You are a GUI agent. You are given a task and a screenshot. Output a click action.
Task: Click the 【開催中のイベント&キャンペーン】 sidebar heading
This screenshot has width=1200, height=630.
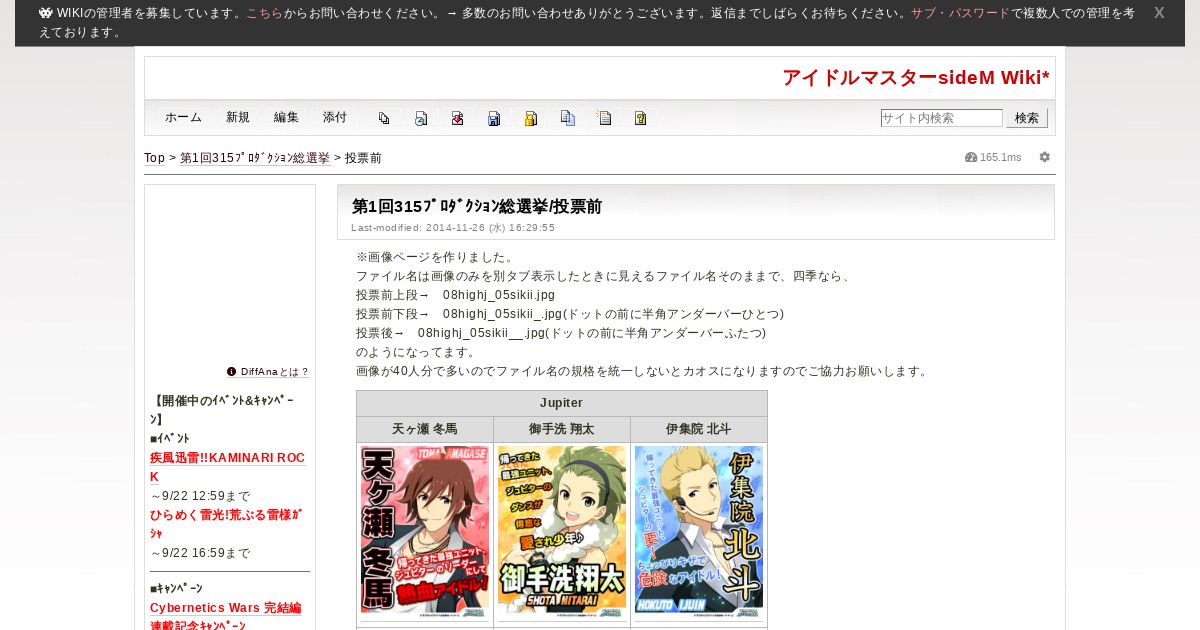(222, 410)
